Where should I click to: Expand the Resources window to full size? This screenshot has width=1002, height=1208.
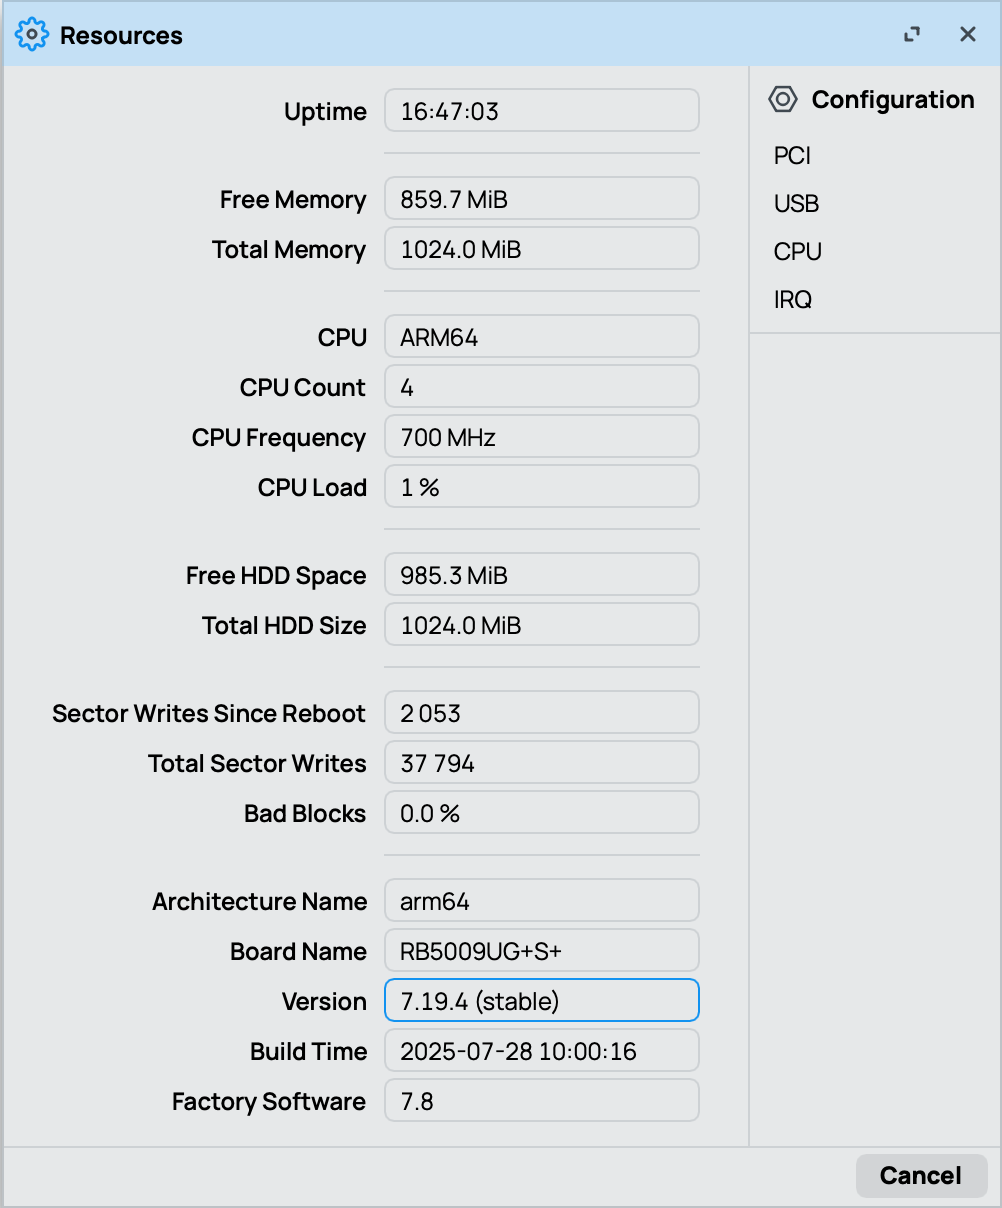[x=912, y=35]
